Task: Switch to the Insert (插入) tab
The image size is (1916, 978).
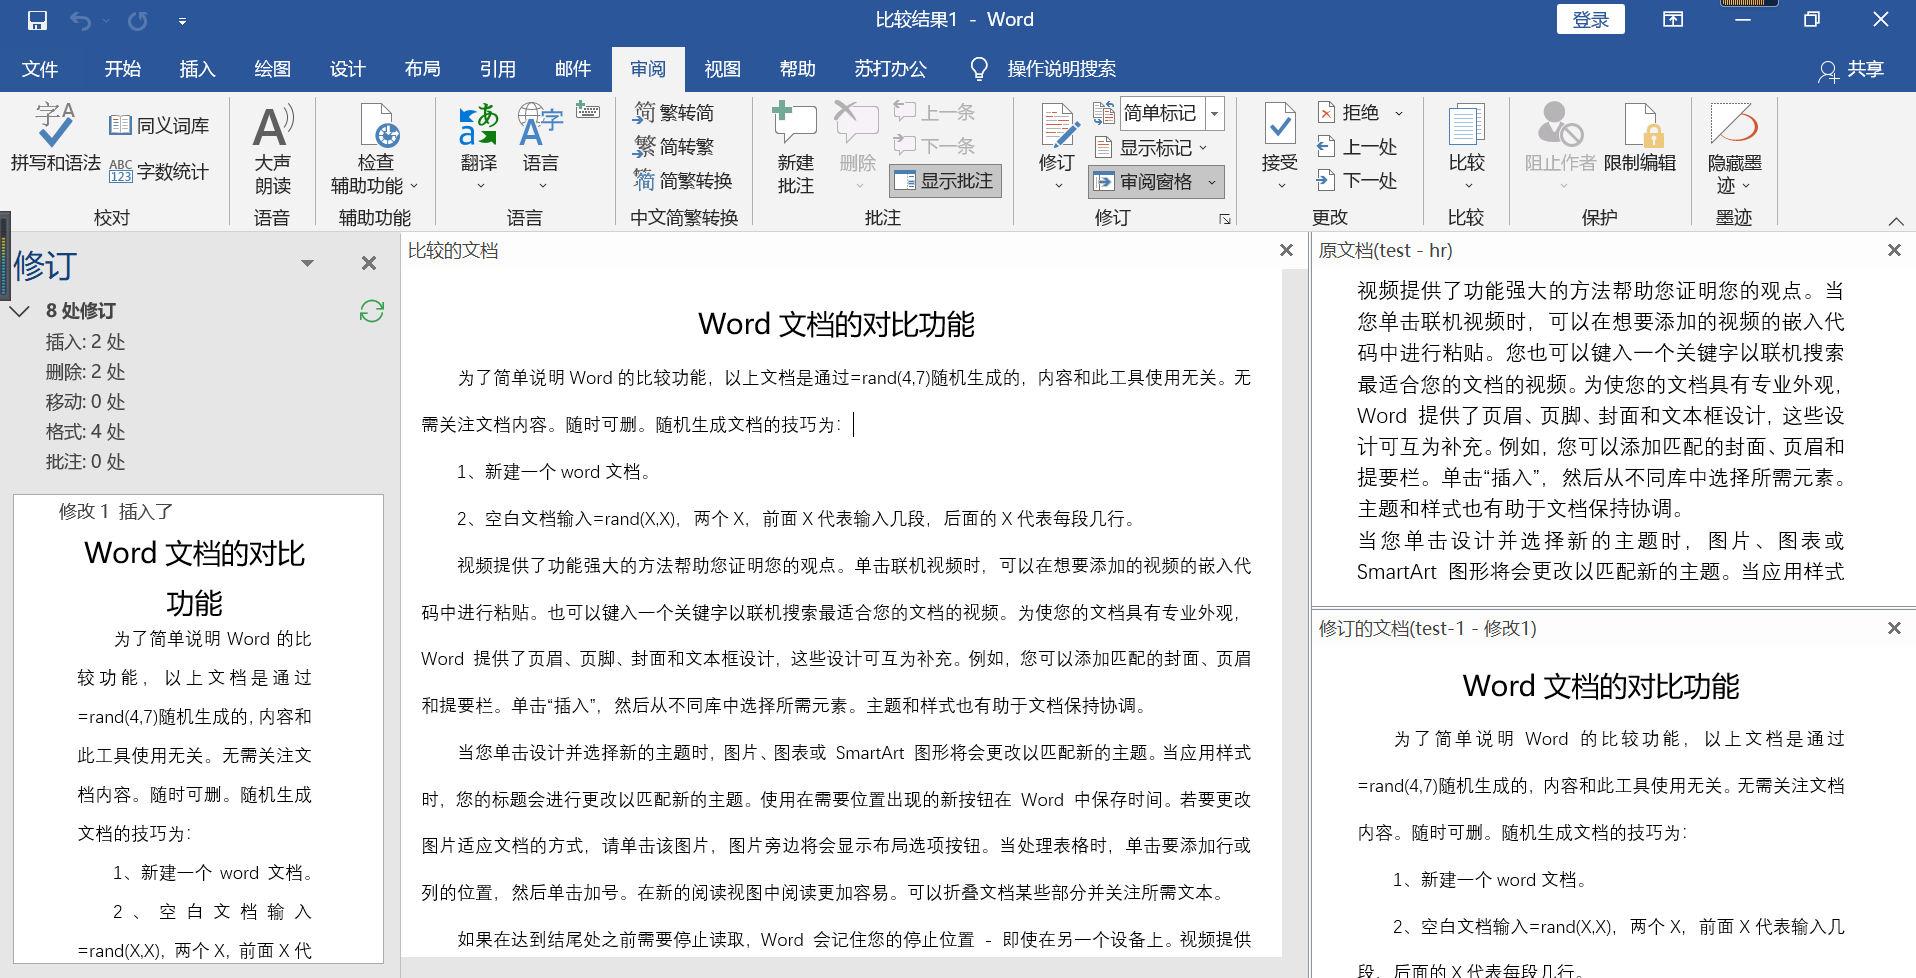Action: coord(197,69)
